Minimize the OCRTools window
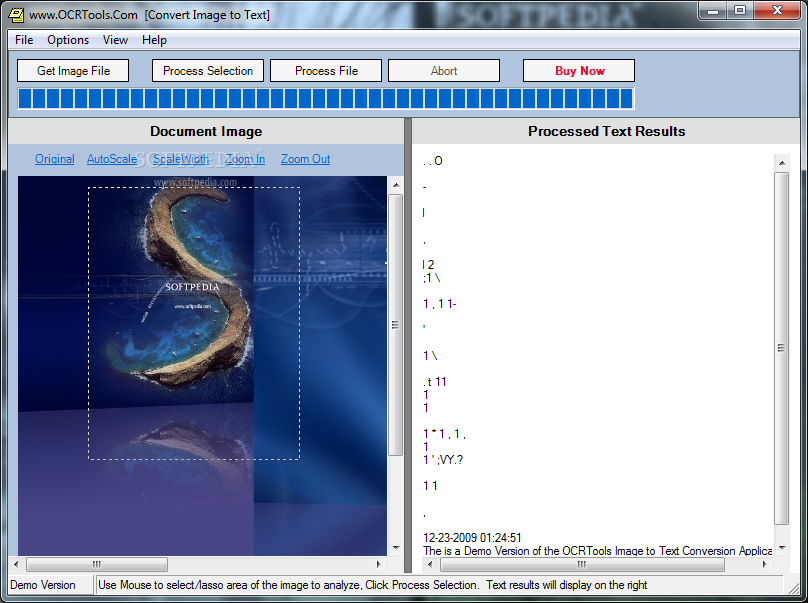 pyautogui.click(x=713, y=11)
